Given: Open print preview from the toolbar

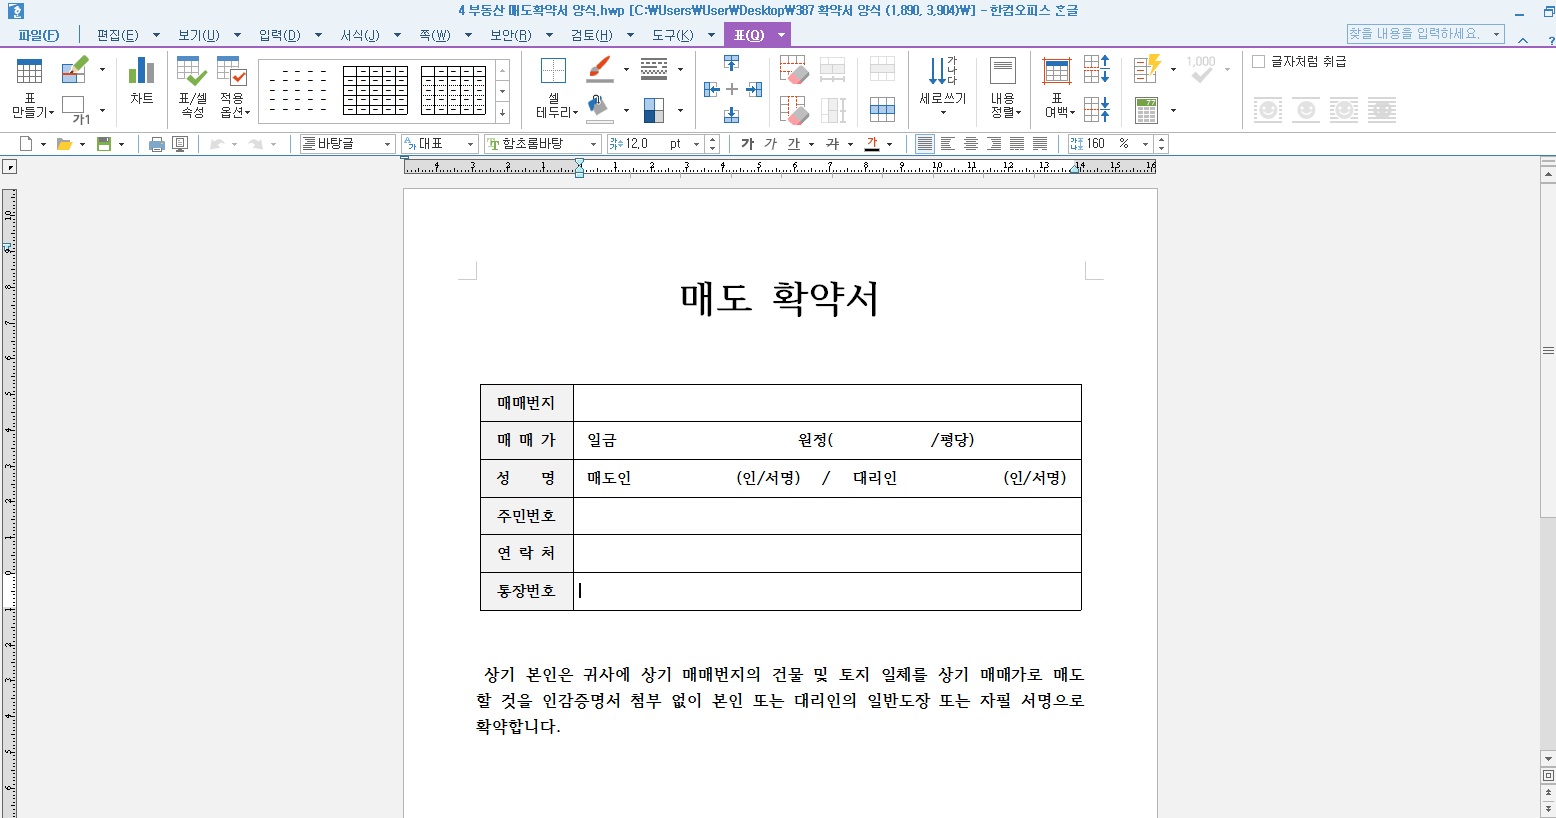Looking at the screenshot, I should tap(180, 144).
